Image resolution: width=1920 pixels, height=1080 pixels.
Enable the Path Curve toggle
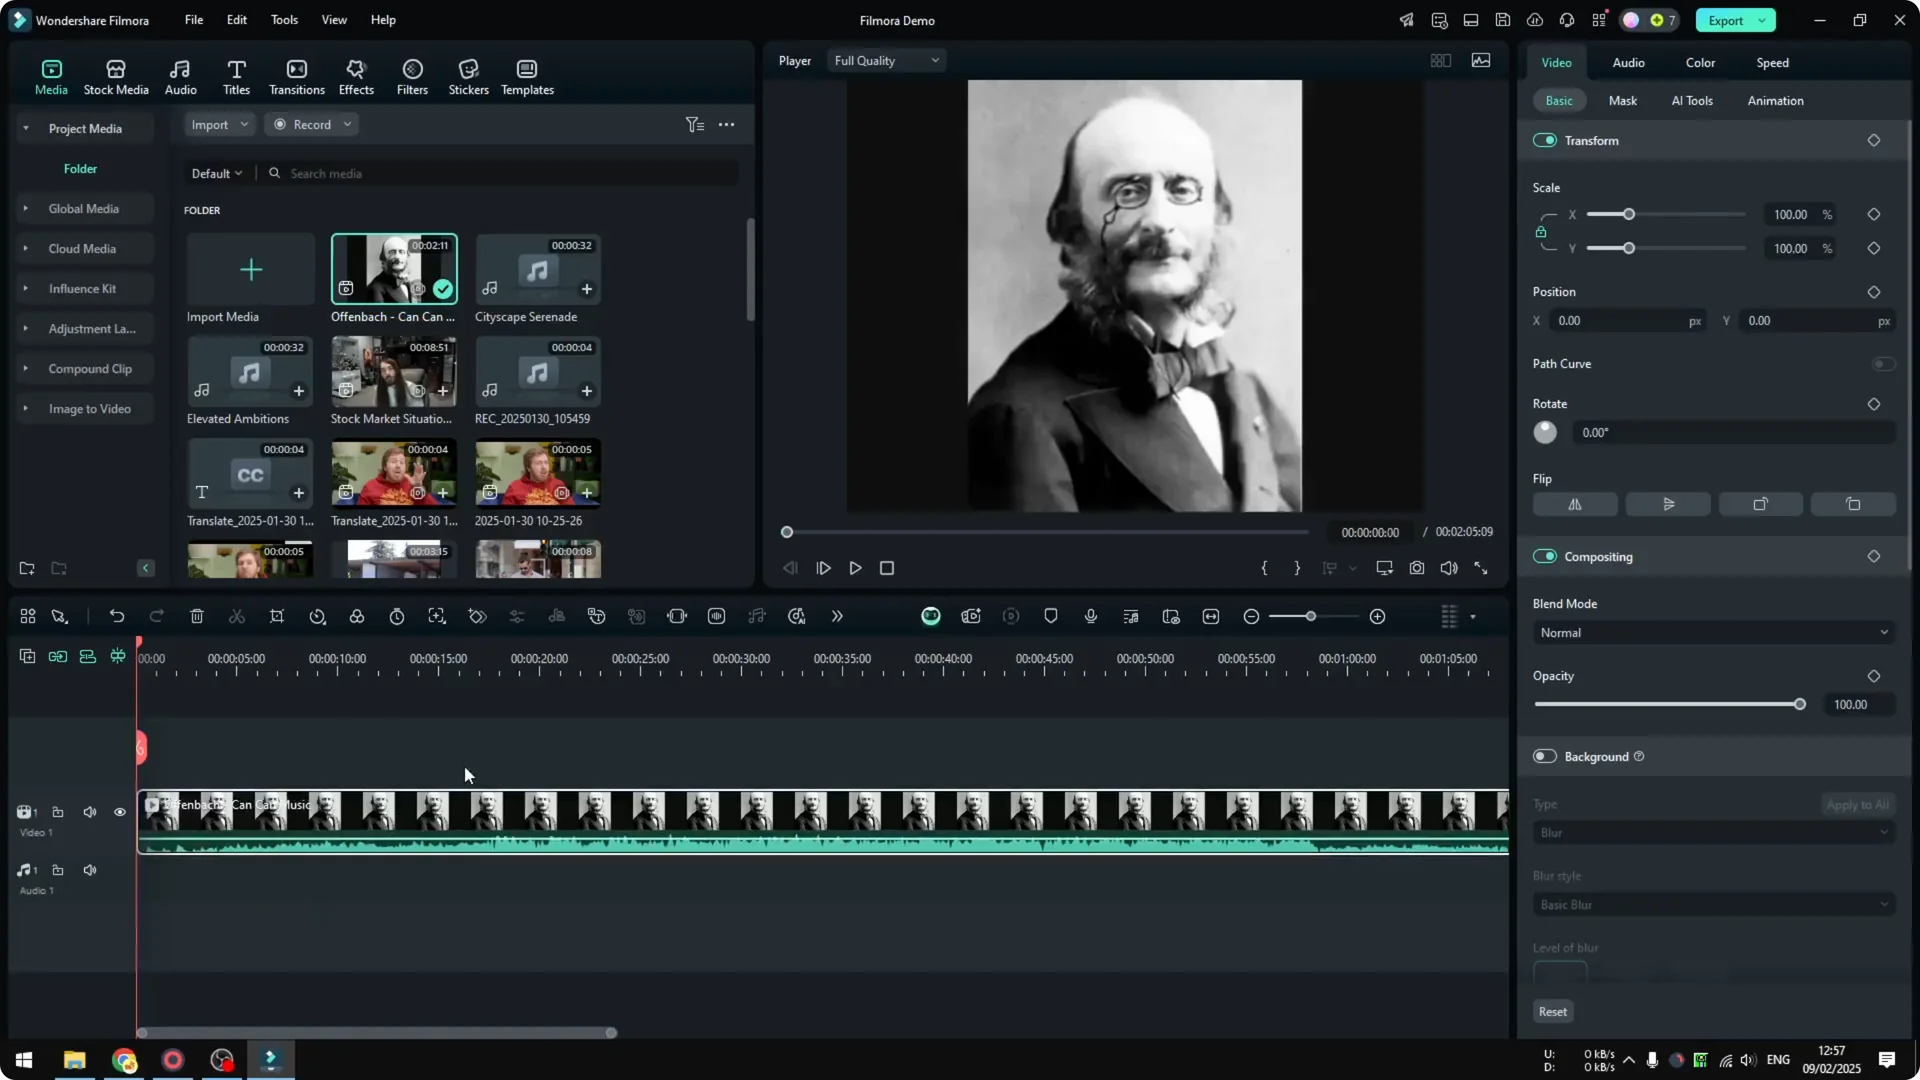tap(1883, 364)
